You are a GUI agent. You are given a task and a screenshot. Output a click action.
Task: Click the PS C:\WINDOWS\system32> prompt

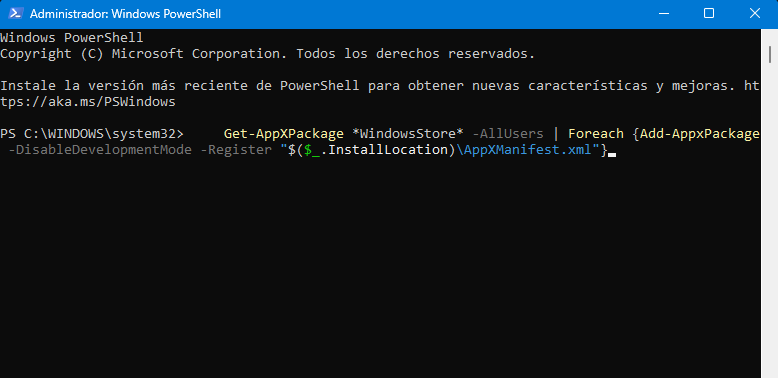click(92, 133)
